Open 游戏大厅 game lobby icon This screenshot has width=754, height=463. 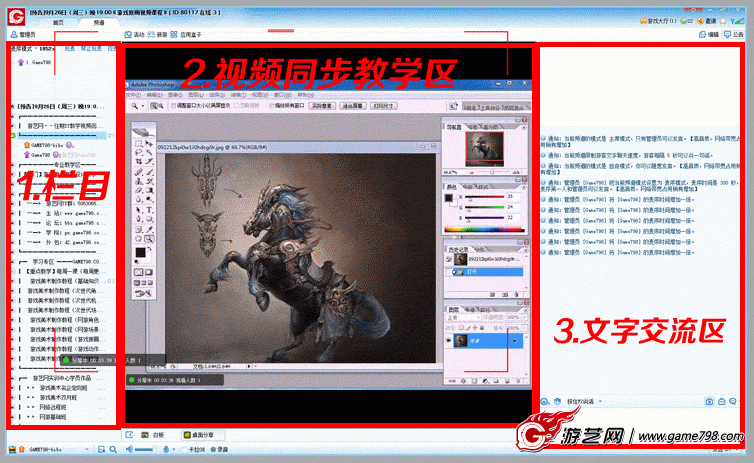(x=643, y=21)
